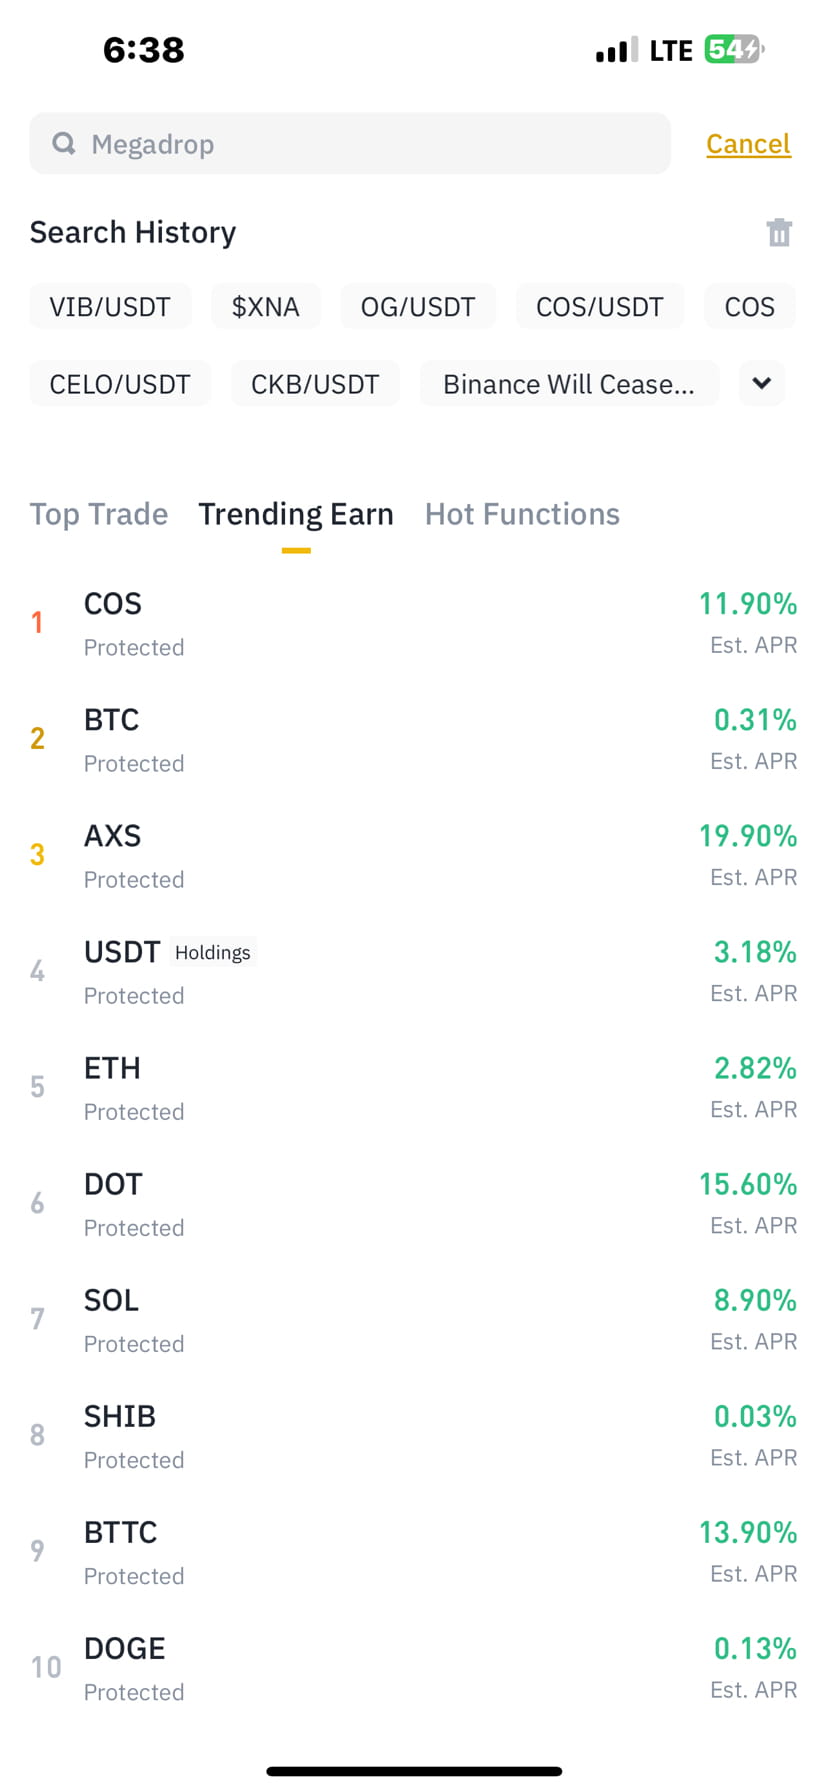Open the AXS earn product
Viewport: 828px width, 1792px height.
point(414,856)
